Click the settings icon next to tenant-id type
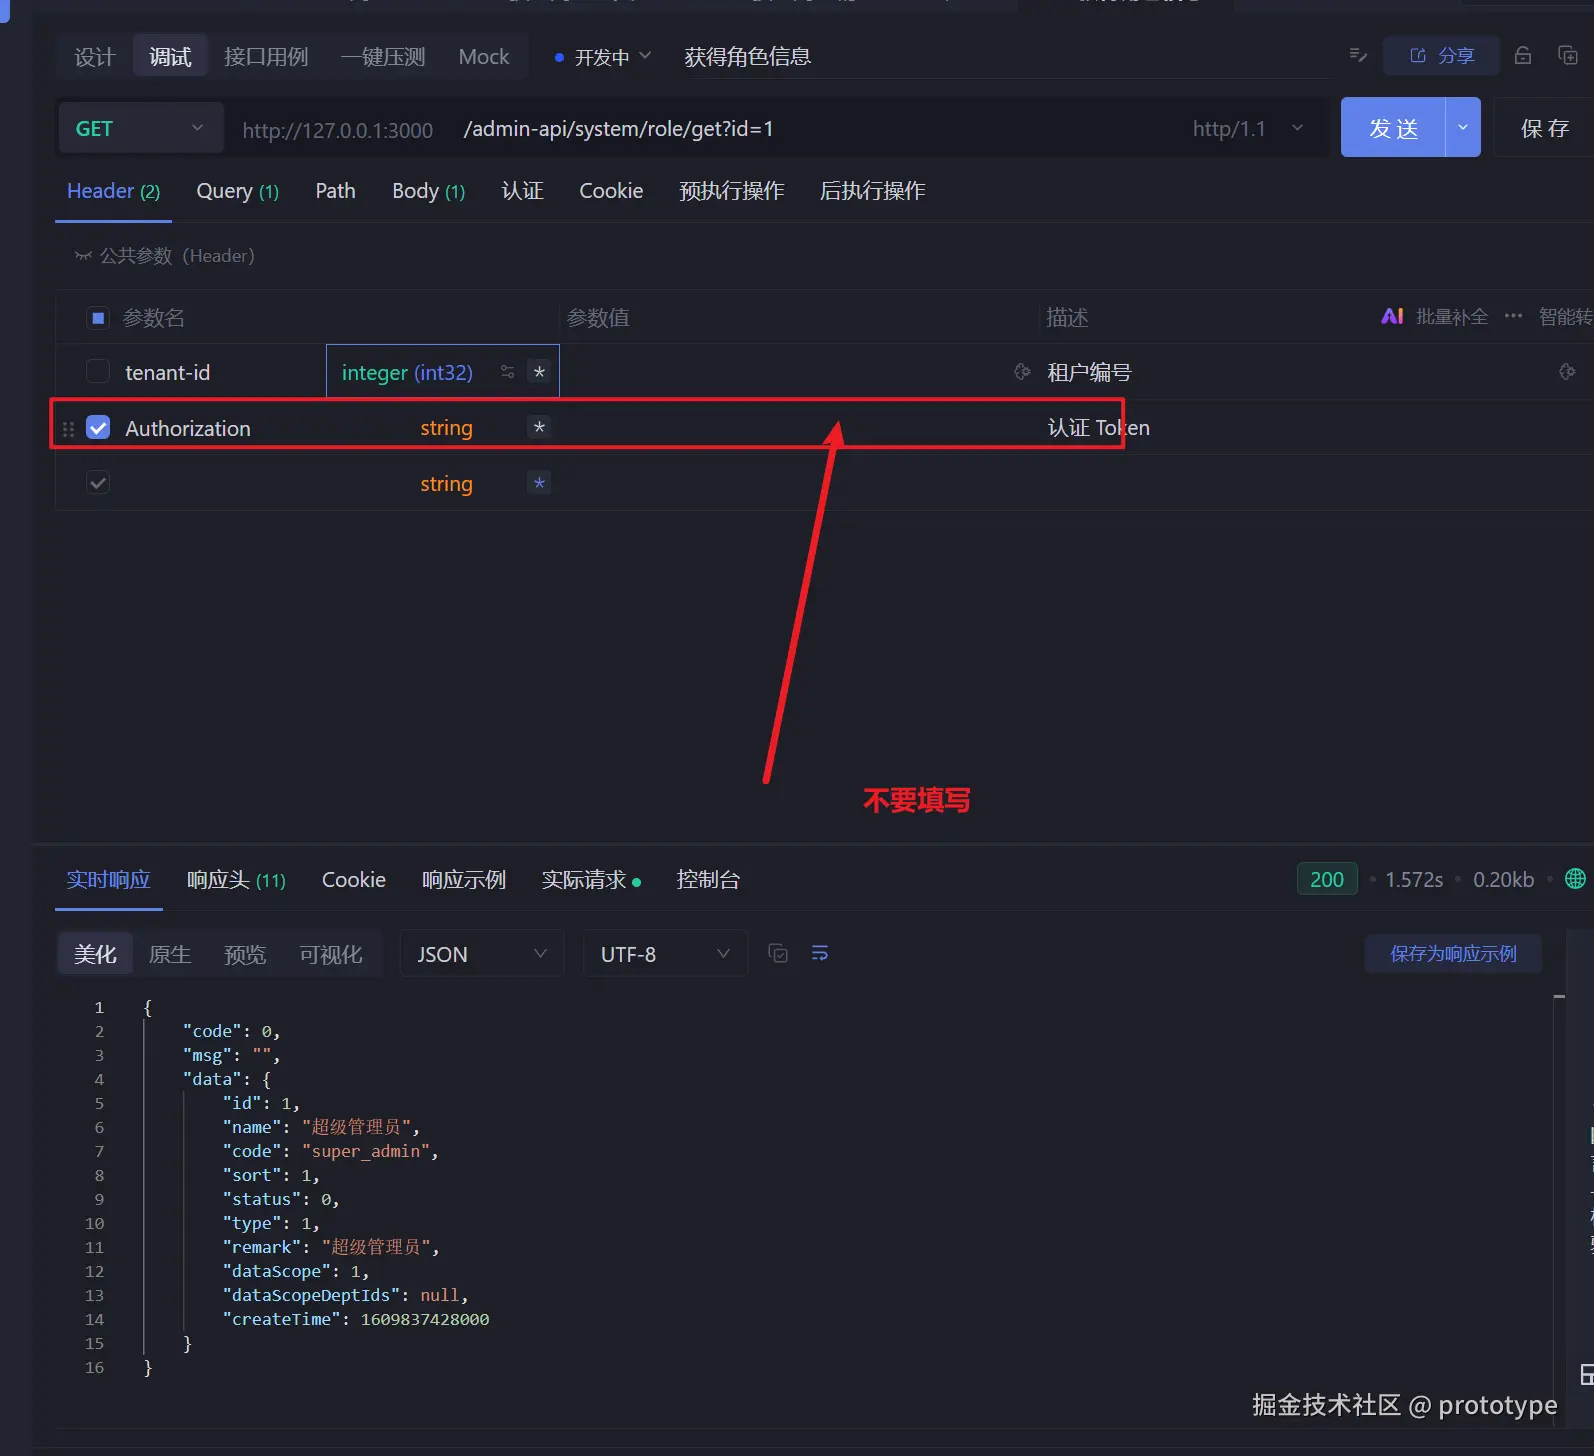The image size is (1594, 1456). coord(508,372)
